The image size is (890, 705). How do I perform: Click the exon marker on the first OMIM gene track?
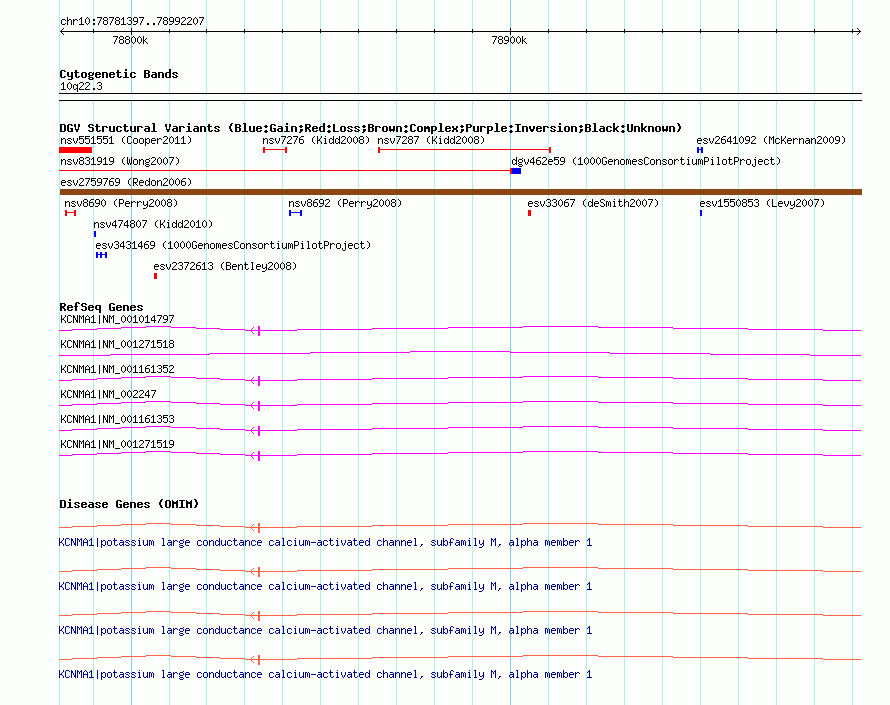[x=257, y=528]
